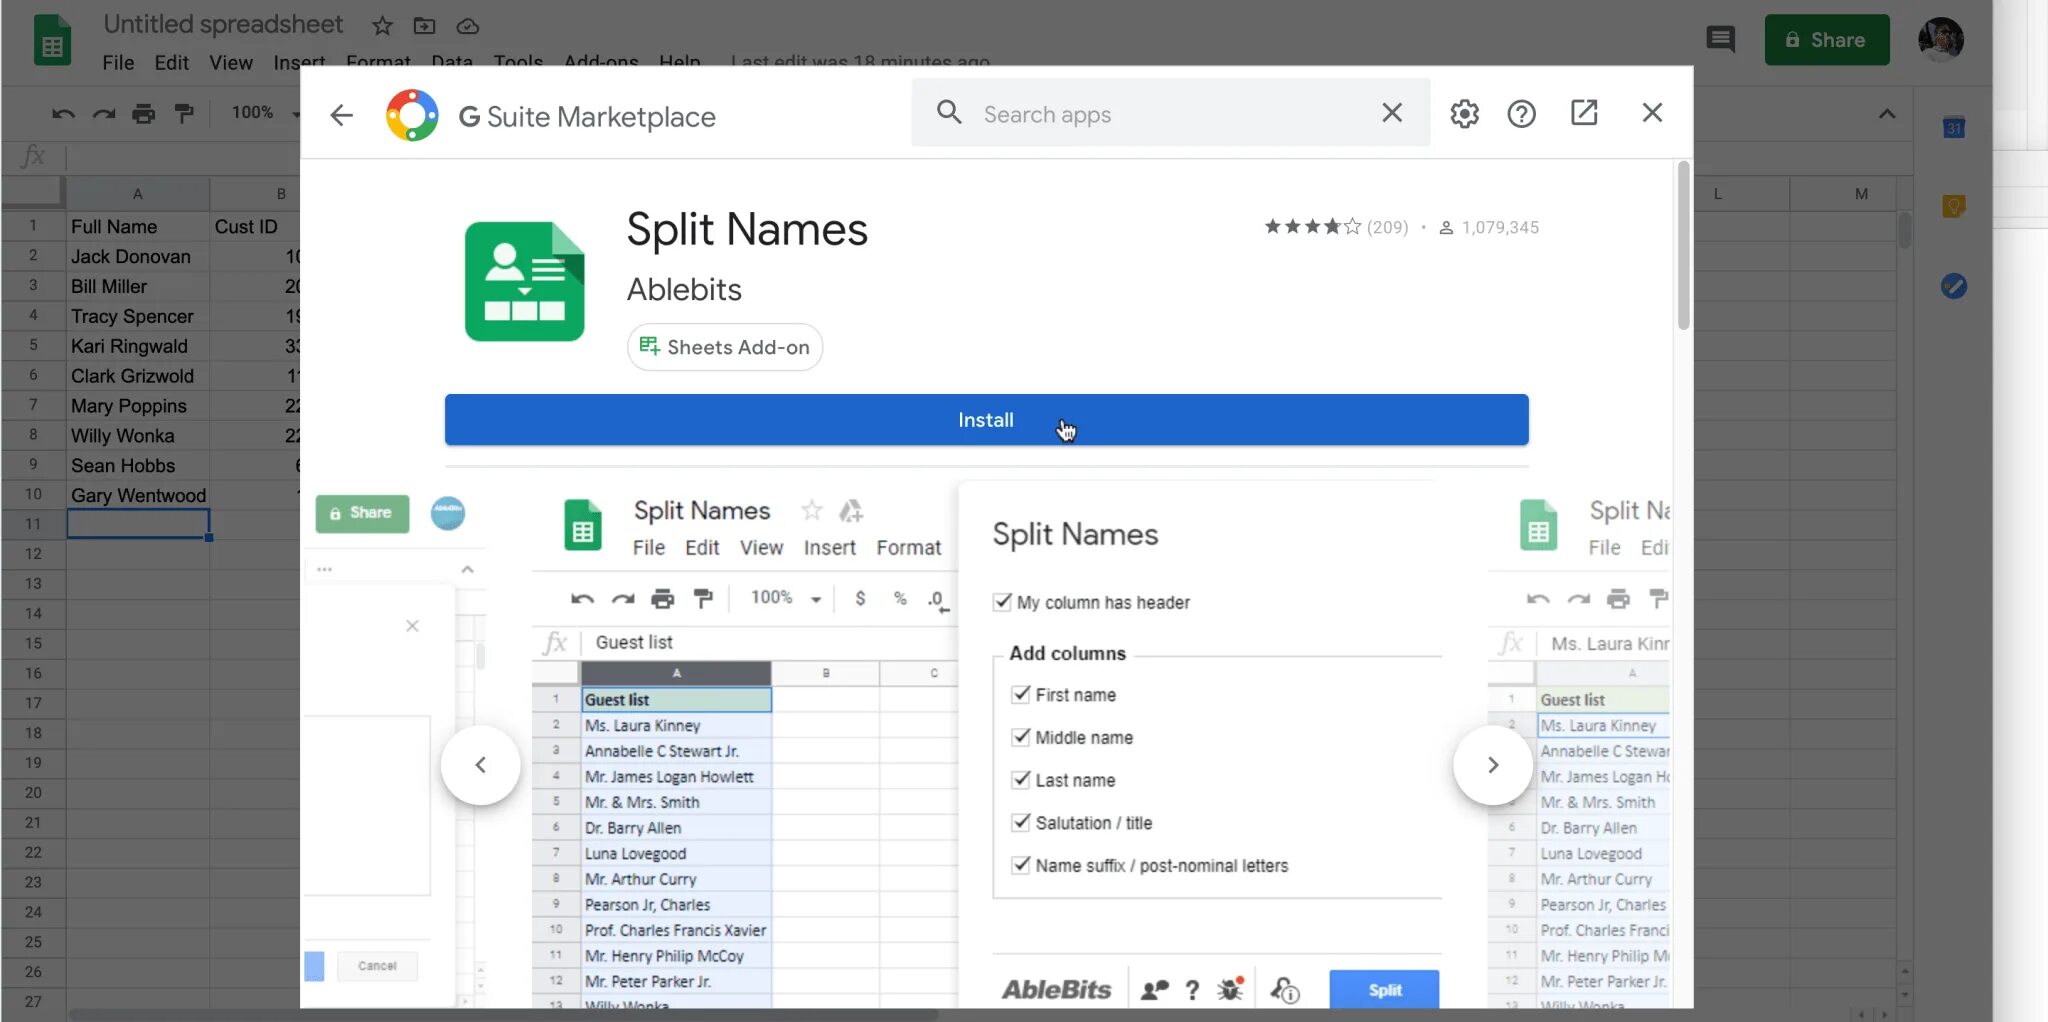
Task: Click the Marketplace dialog vertical scrollbar
Action: 1684,246
